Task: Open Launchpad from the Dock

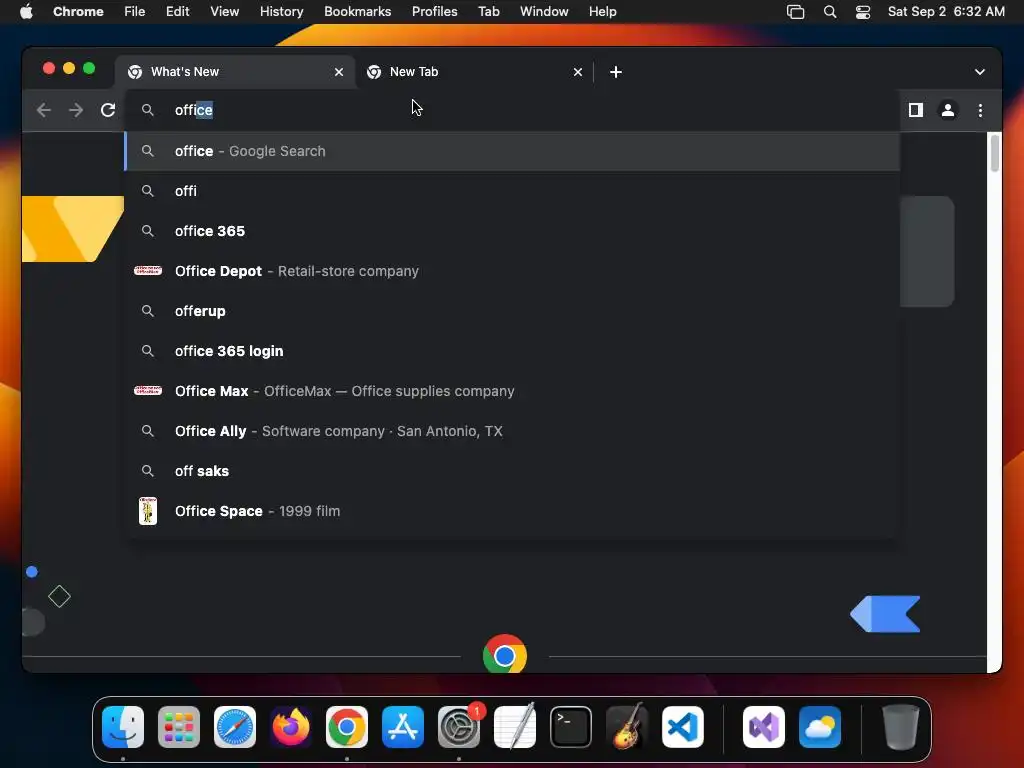Action: (179, 727)
